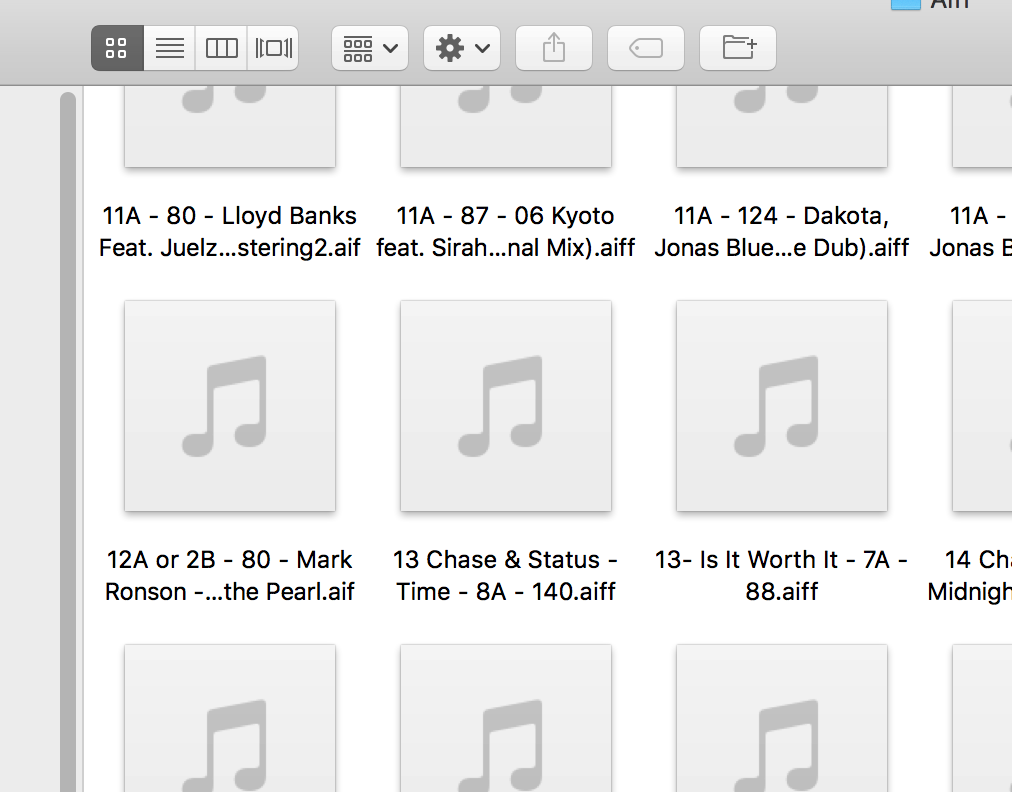Switch Finder to icon view
The image size is (1012, 792).
pos(117,48)
